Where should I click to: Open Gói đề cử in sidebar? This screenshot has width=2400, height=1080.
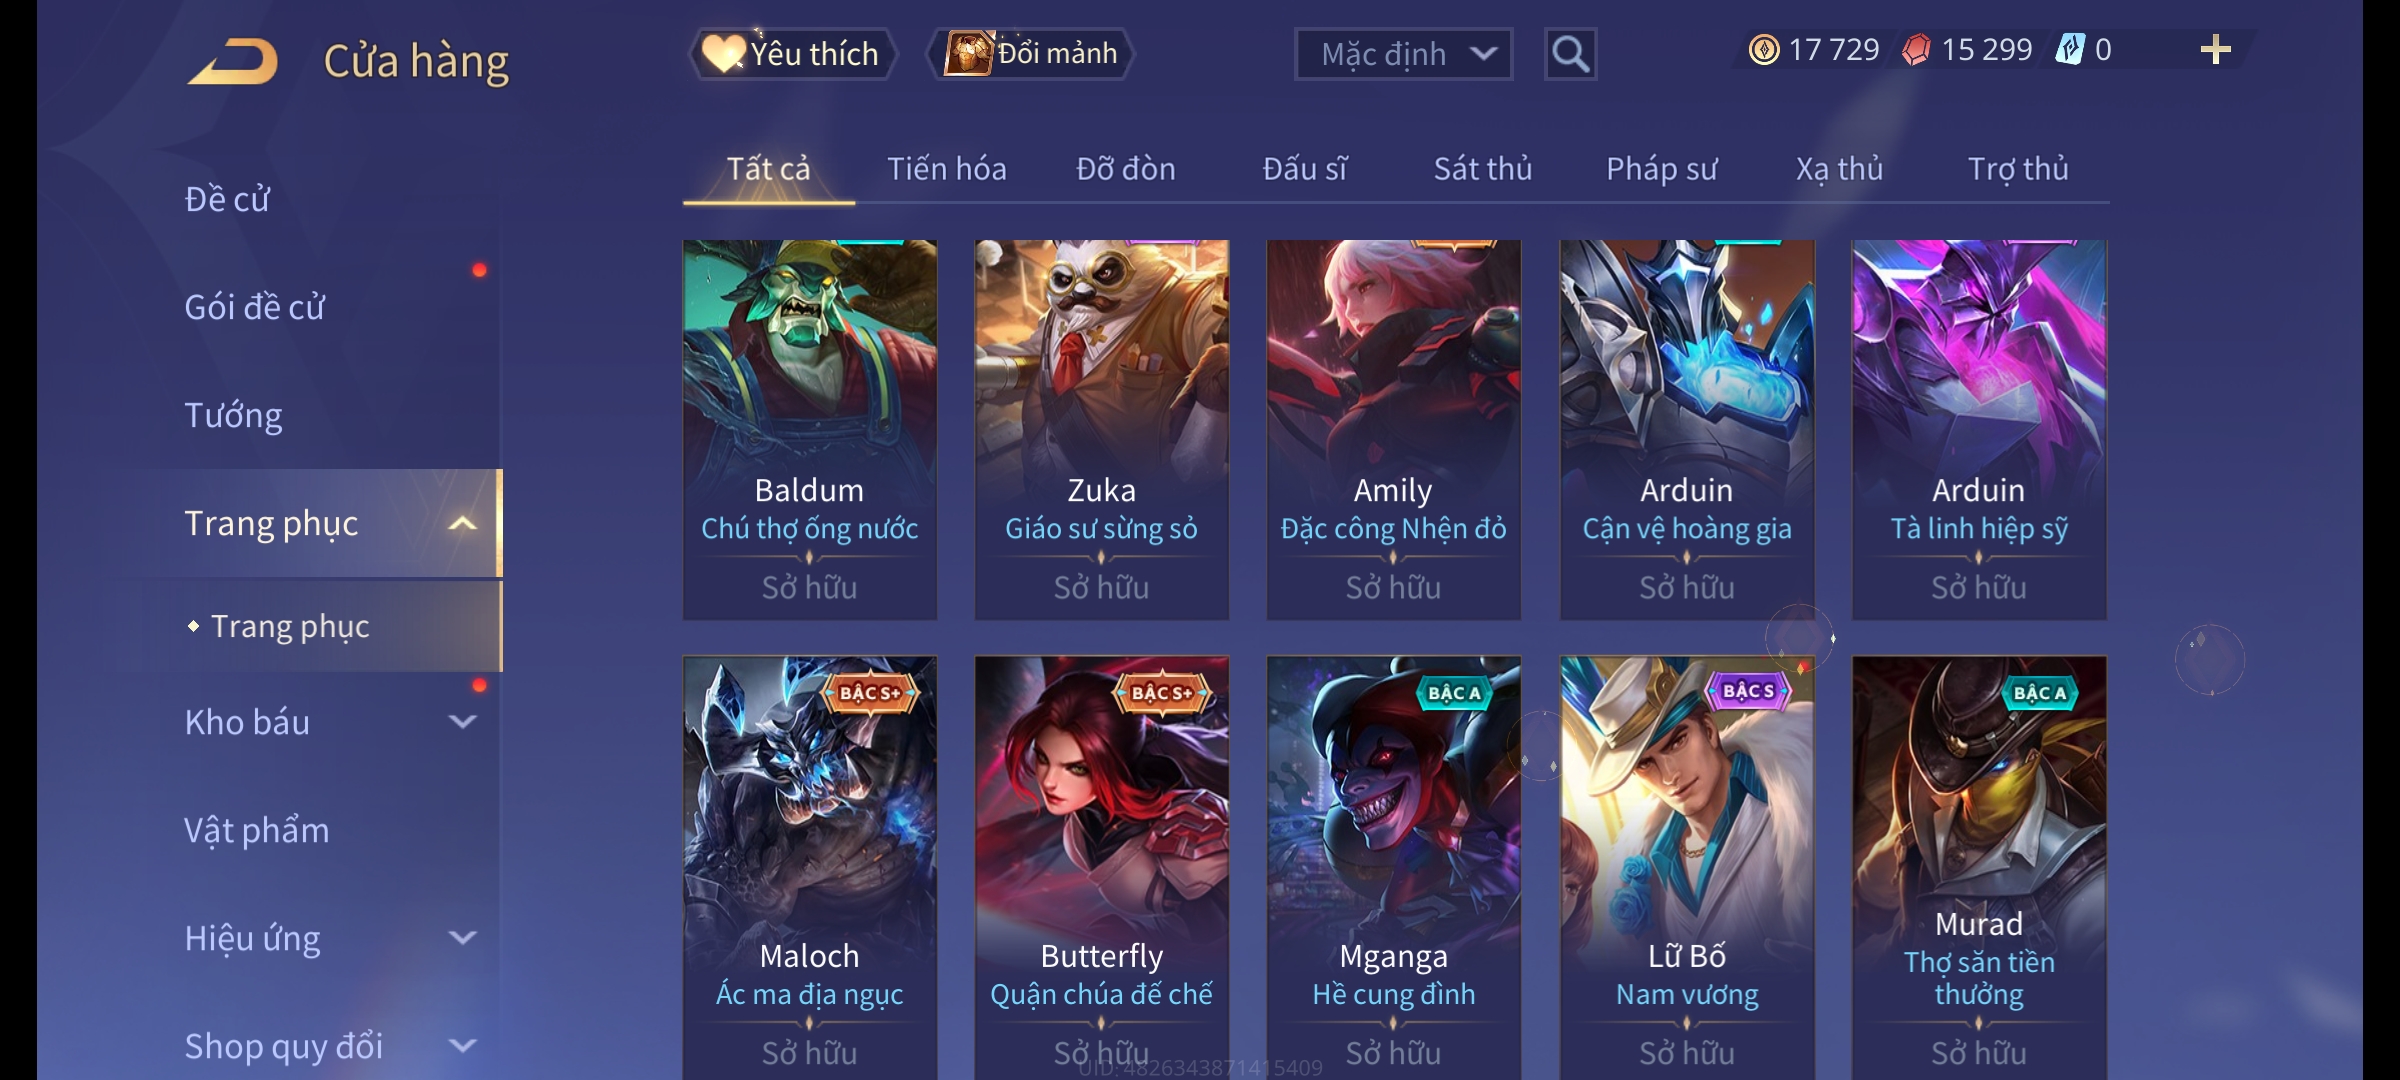tap(255, 307)
